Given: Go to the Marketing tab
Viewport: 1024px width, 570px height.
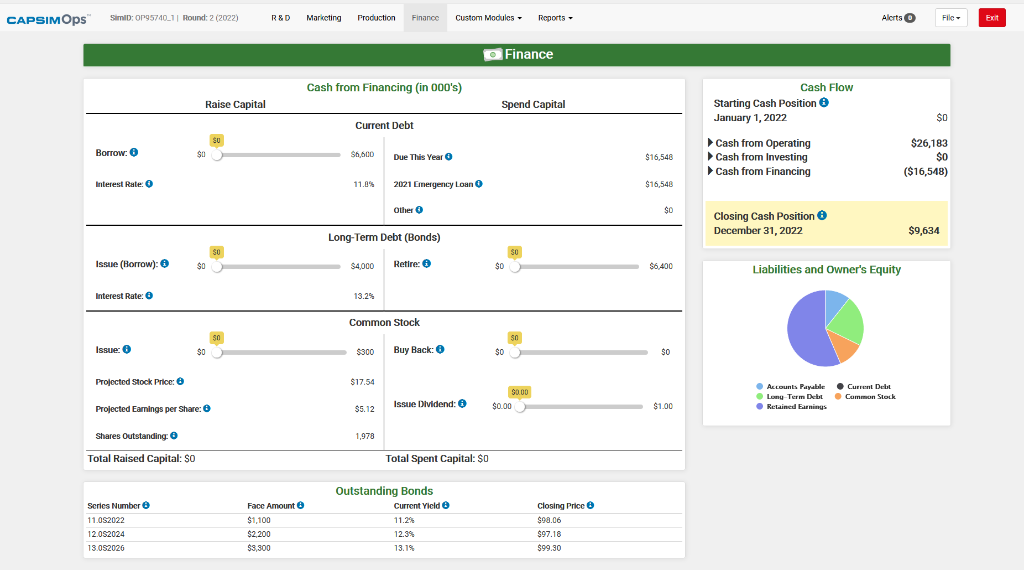Looking at the screenshot, I should coord(323,18).
